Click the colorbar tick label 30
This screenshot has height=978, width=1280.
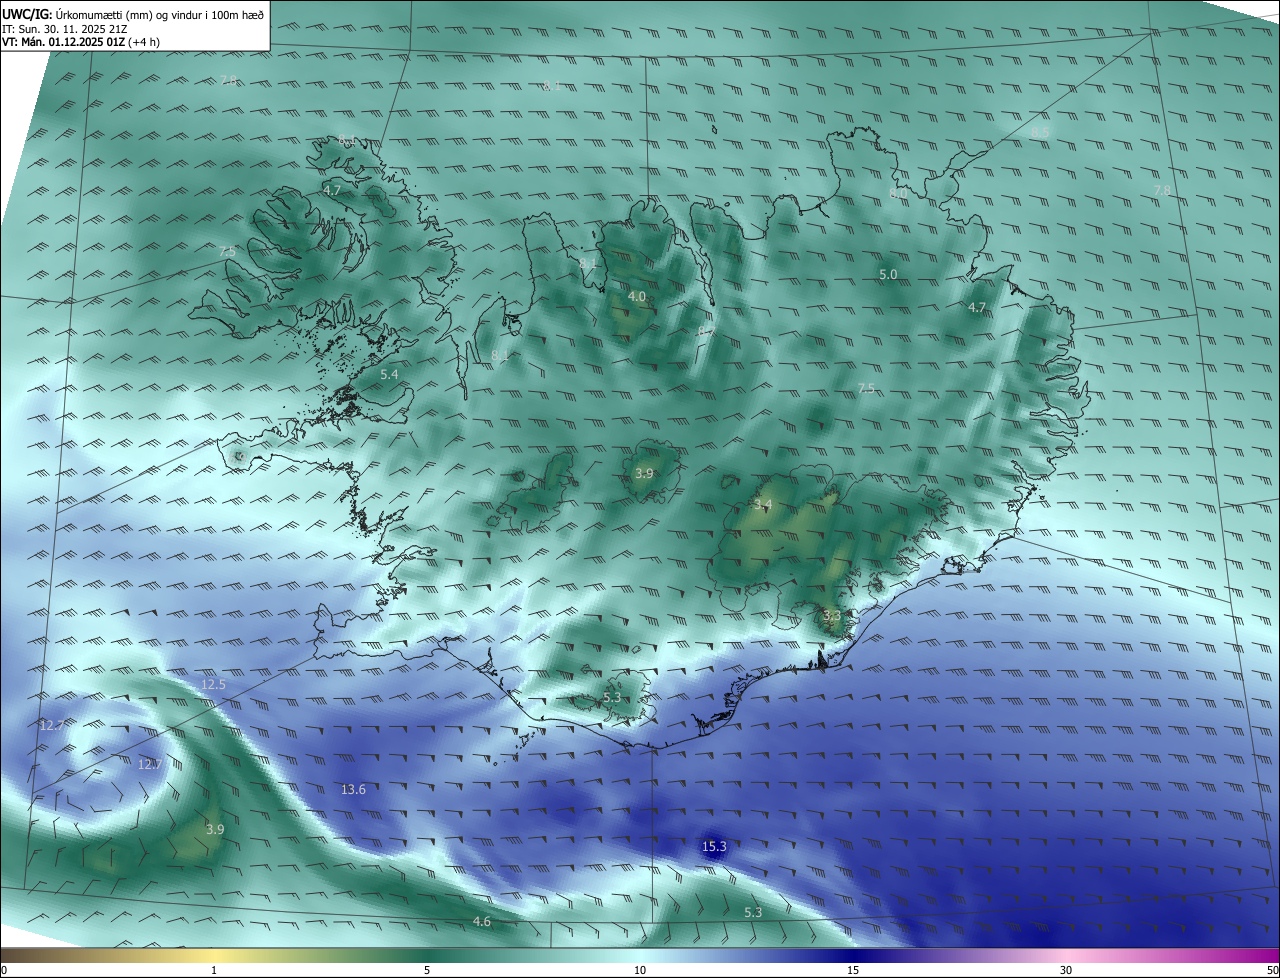tap(1066, 970)
